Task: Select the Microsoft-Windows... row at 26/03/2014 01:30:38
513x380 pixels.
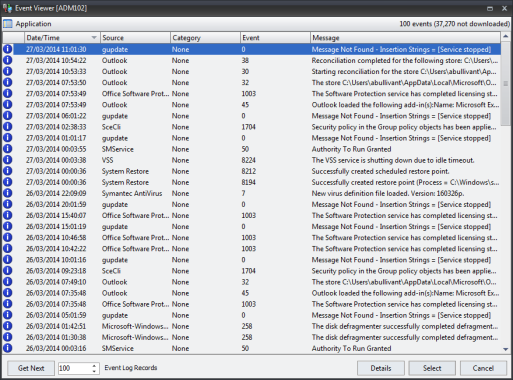Action: pyautogui.click(x=251, y=337)
